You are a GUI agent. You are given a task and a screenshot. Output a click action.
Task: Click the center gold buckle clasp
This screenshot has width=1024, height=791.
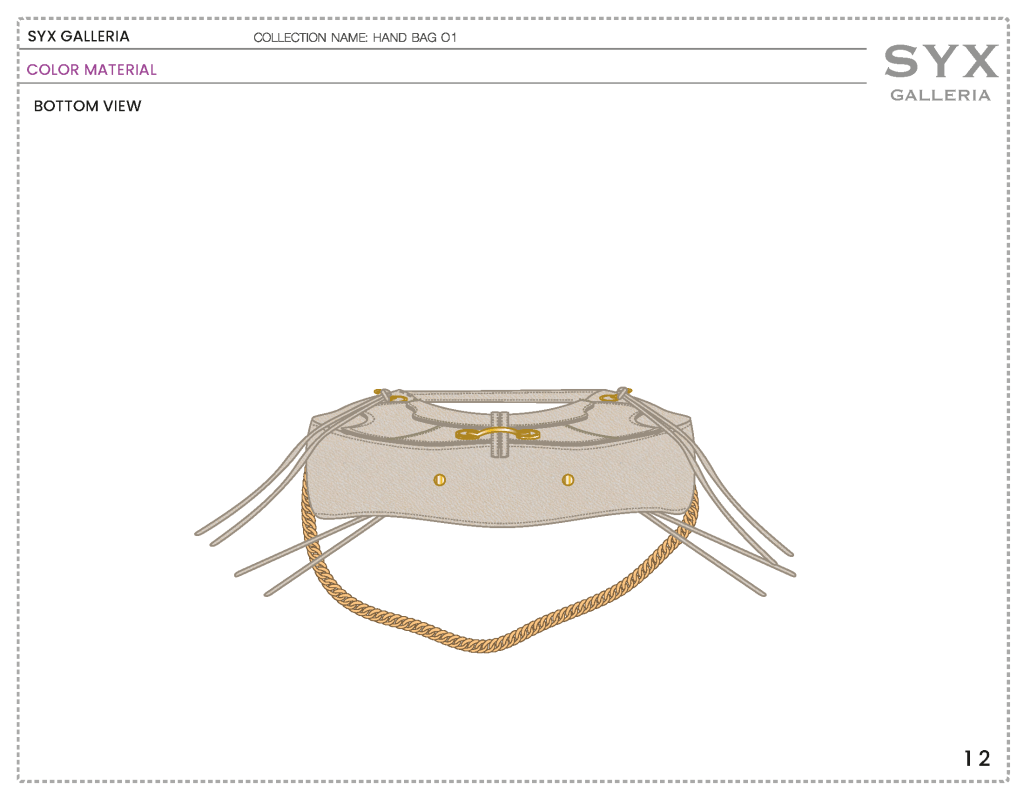(498, 432)
